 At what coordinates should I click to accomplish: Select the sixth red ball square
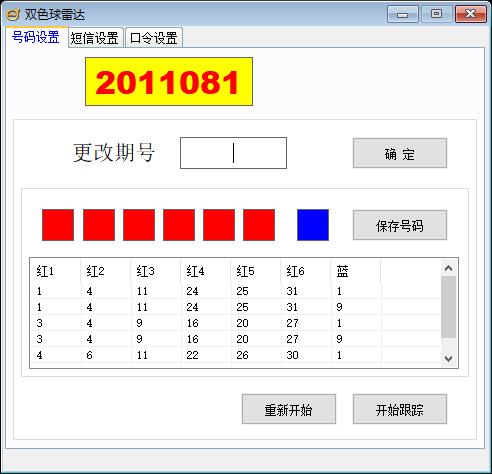tap(259, 225)
